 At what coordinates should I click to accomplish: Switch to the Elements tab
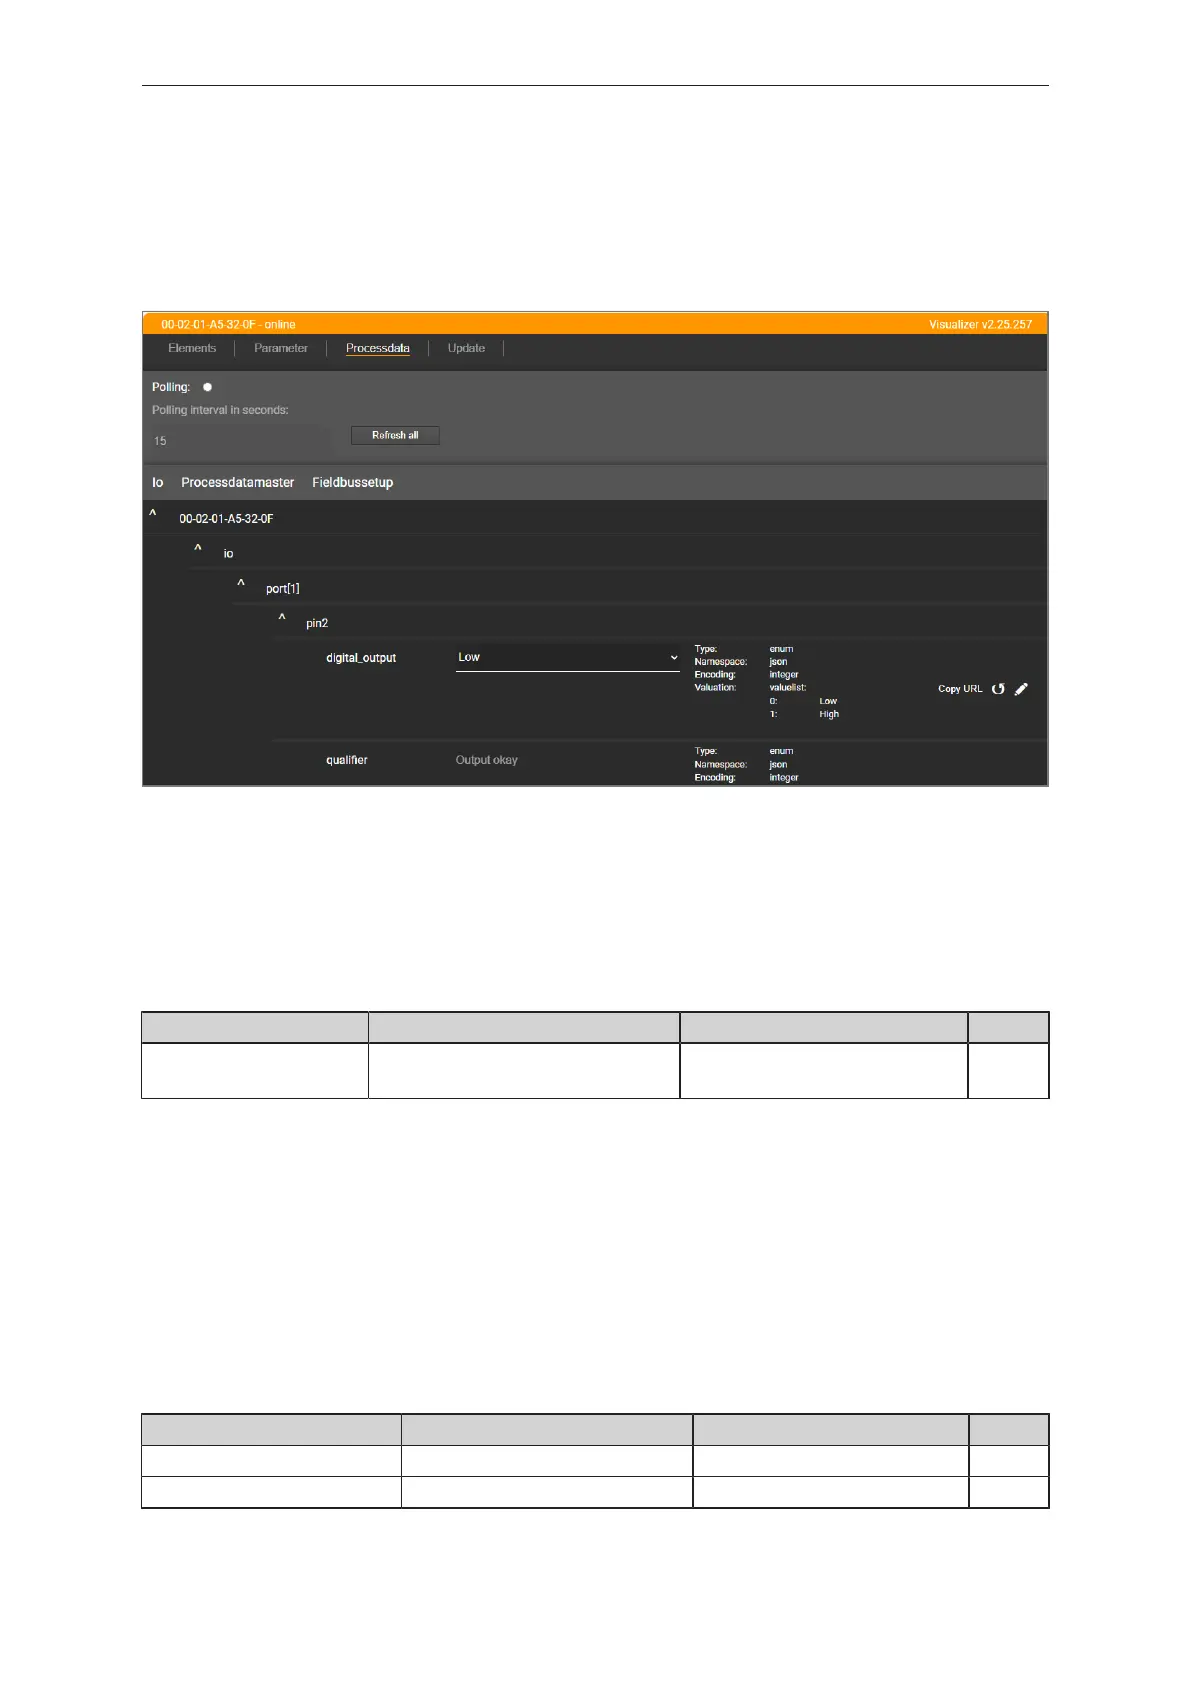pos(192,348)
